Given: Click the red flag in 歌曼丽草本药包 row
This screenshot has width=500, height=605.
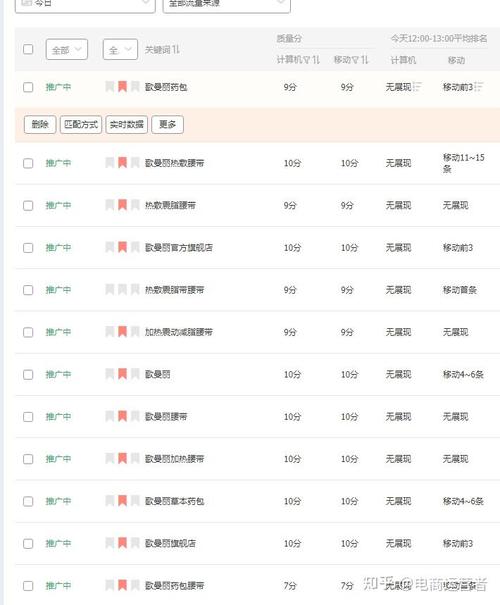Looking at the screenshot, I should (122, 501).
